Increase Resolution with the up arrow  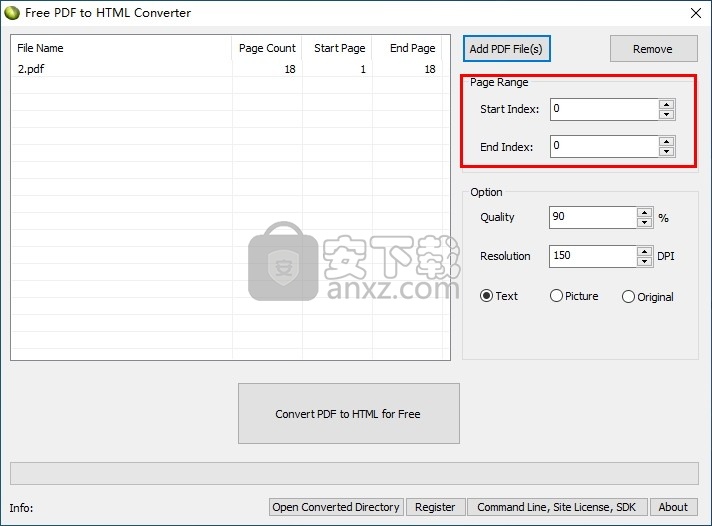point(645,251)
